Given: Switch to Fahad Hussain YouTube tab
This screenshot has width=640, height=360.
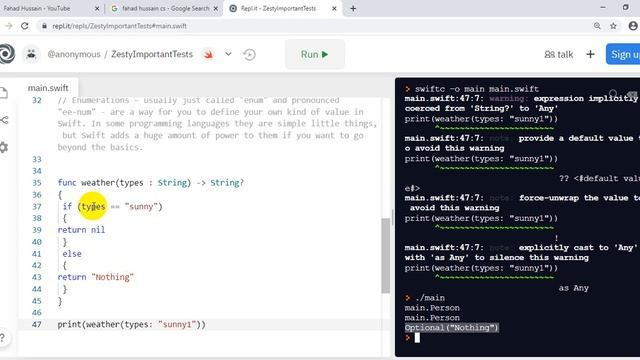Looking at the screenshot, I should coord(37,8).
